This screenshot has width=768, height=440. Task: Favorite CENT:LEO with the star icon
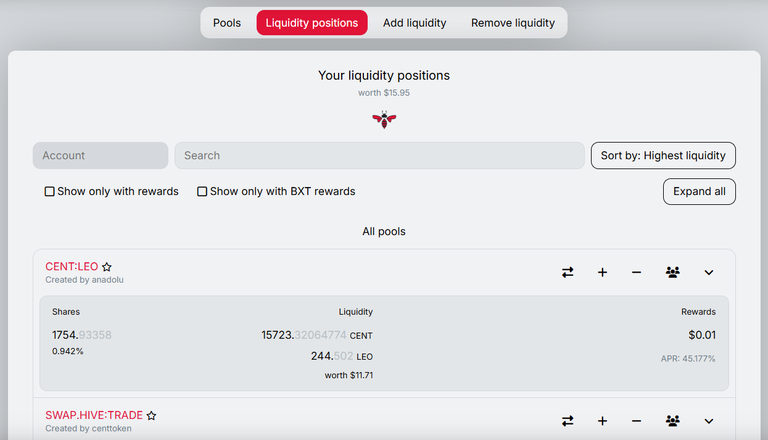click(x=107, y=267)
